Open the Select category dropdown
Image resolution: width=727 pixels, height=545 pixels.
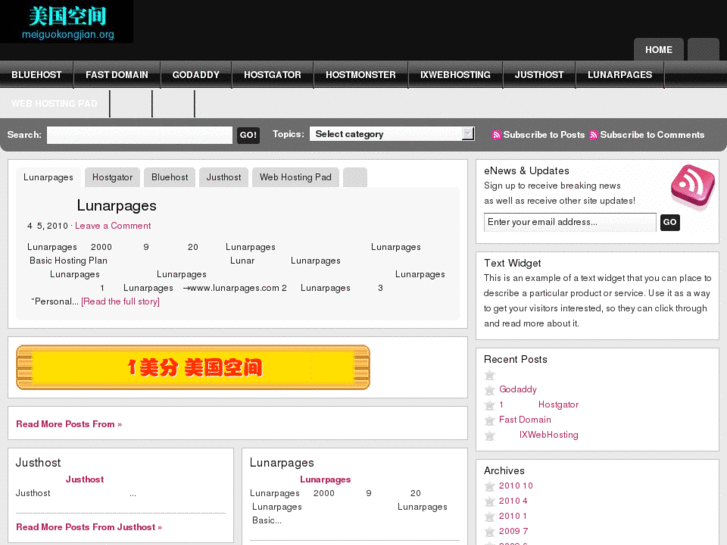pos(392,134)
